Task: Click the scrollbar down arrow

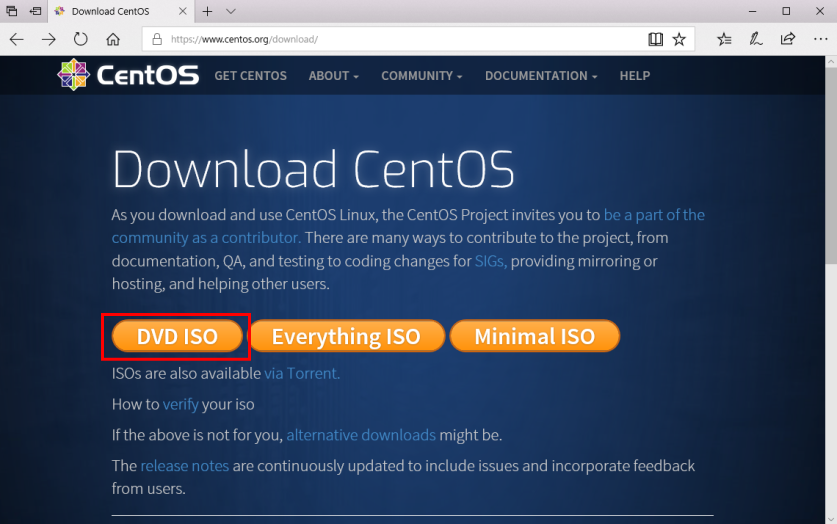Action: click(x=831, y=519)
